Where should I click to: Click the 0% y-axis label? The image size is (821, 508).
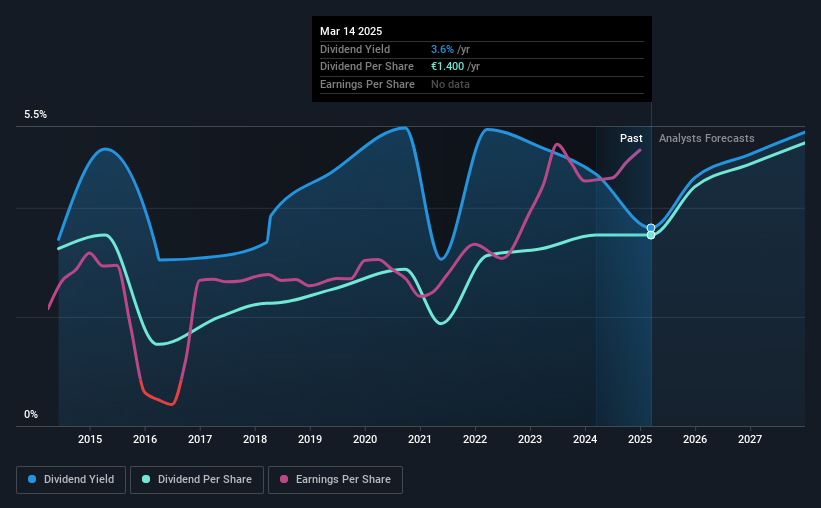[31, 414]
